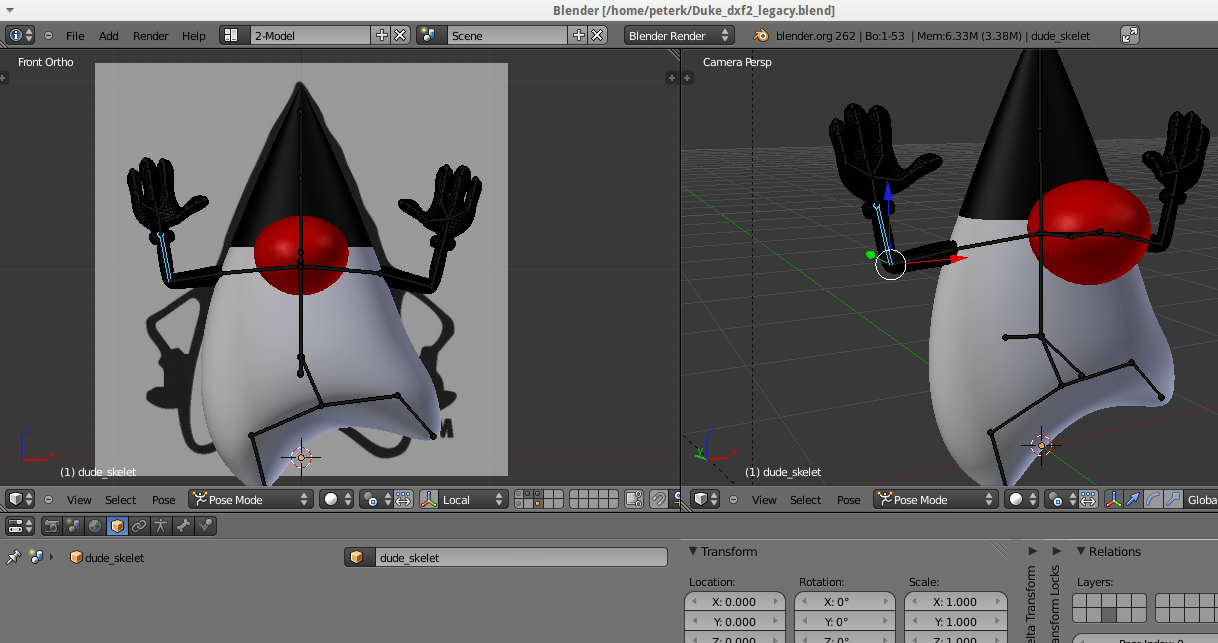Click the add screen layout plus button
Viewport: 1218px width, 643px height.
pos(381,35)
